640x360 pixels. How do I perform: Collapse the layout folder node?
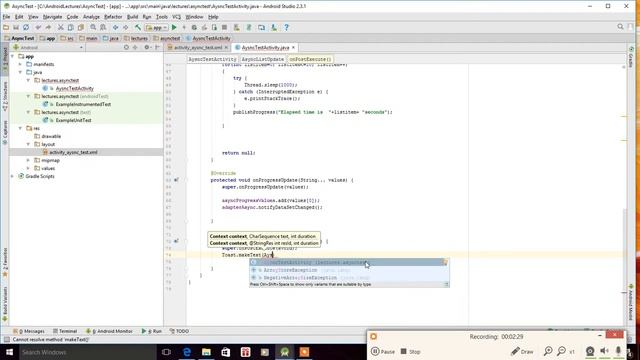point(28,144)
